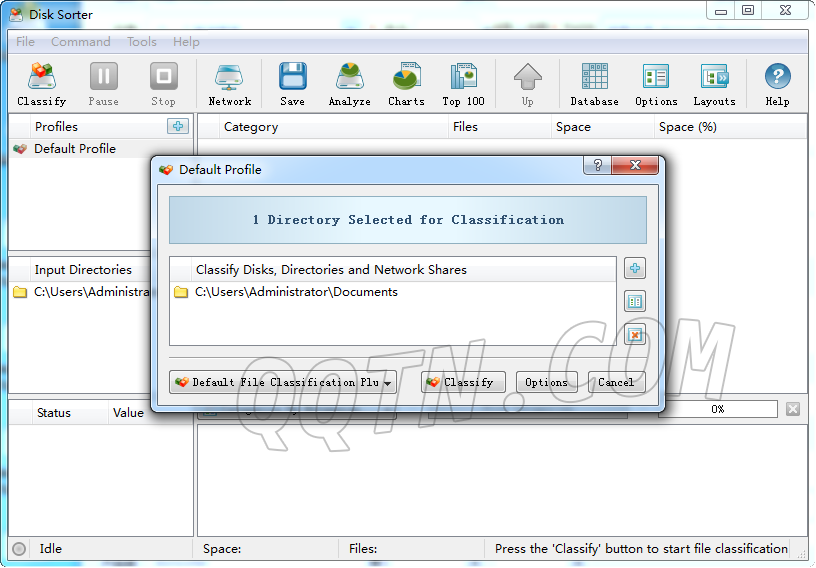Add a new profile with plus icon
This screenshot has width=816, height=568.
click(177, 126)
